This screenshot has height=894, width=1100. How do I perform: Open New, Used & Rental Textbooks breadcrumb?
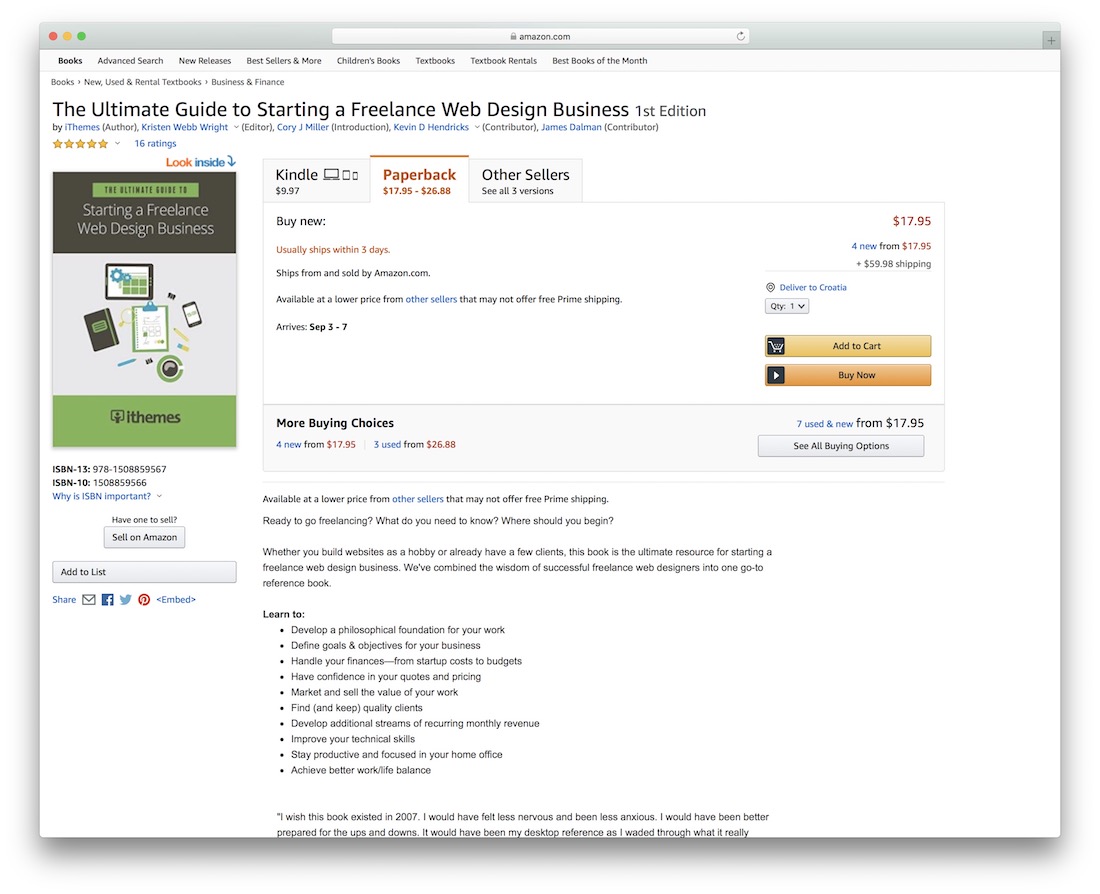point(142,82)
